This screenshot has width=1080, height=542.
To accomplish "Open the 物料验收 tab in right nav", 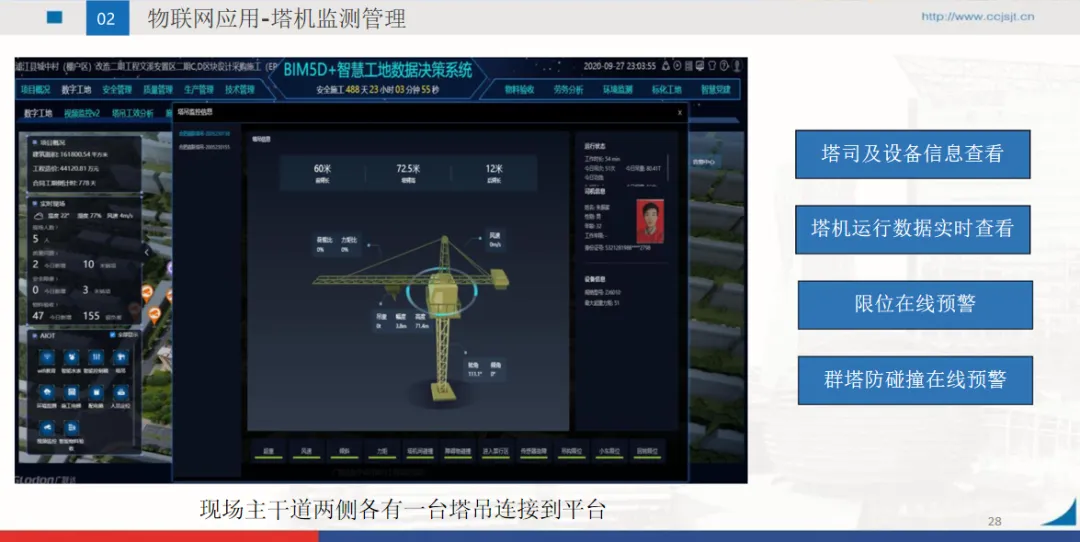I will pyautogui.click(x=519, y=90).
